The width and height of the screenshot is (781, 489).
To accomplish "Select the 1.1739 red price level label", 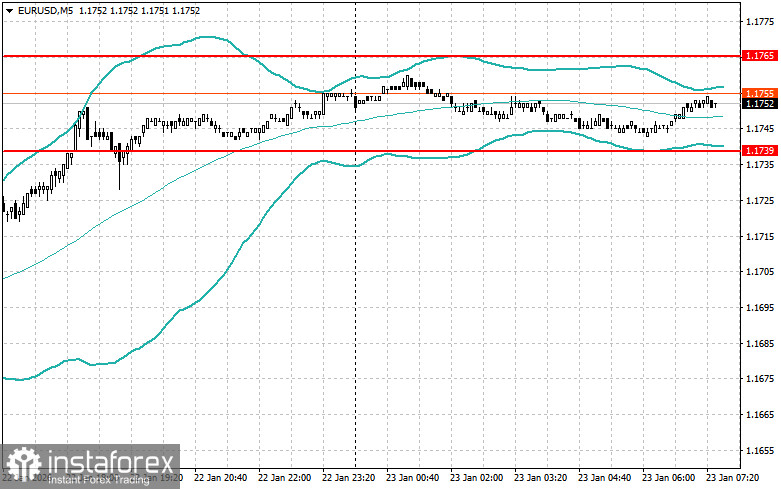I will coord(760,150).
